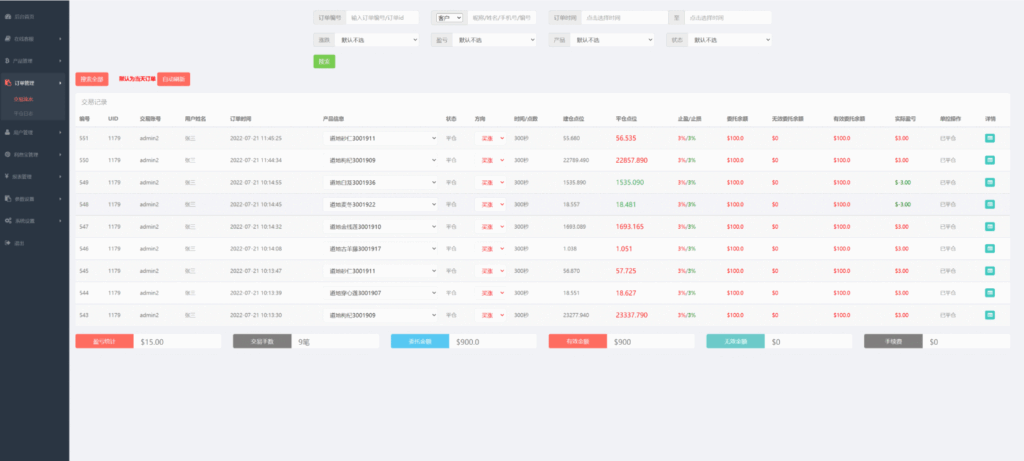Open details icon for order 551
The height and width of the screenshot is (461, 1024).
989,138
